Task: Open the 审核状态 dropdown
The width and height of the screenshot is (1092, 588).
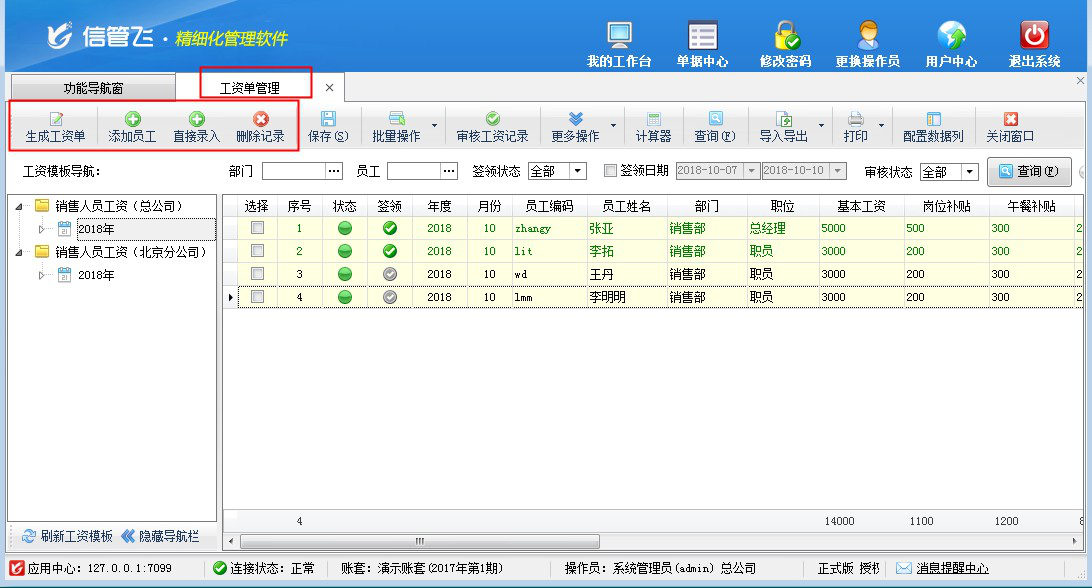Action: pos(969,172)
